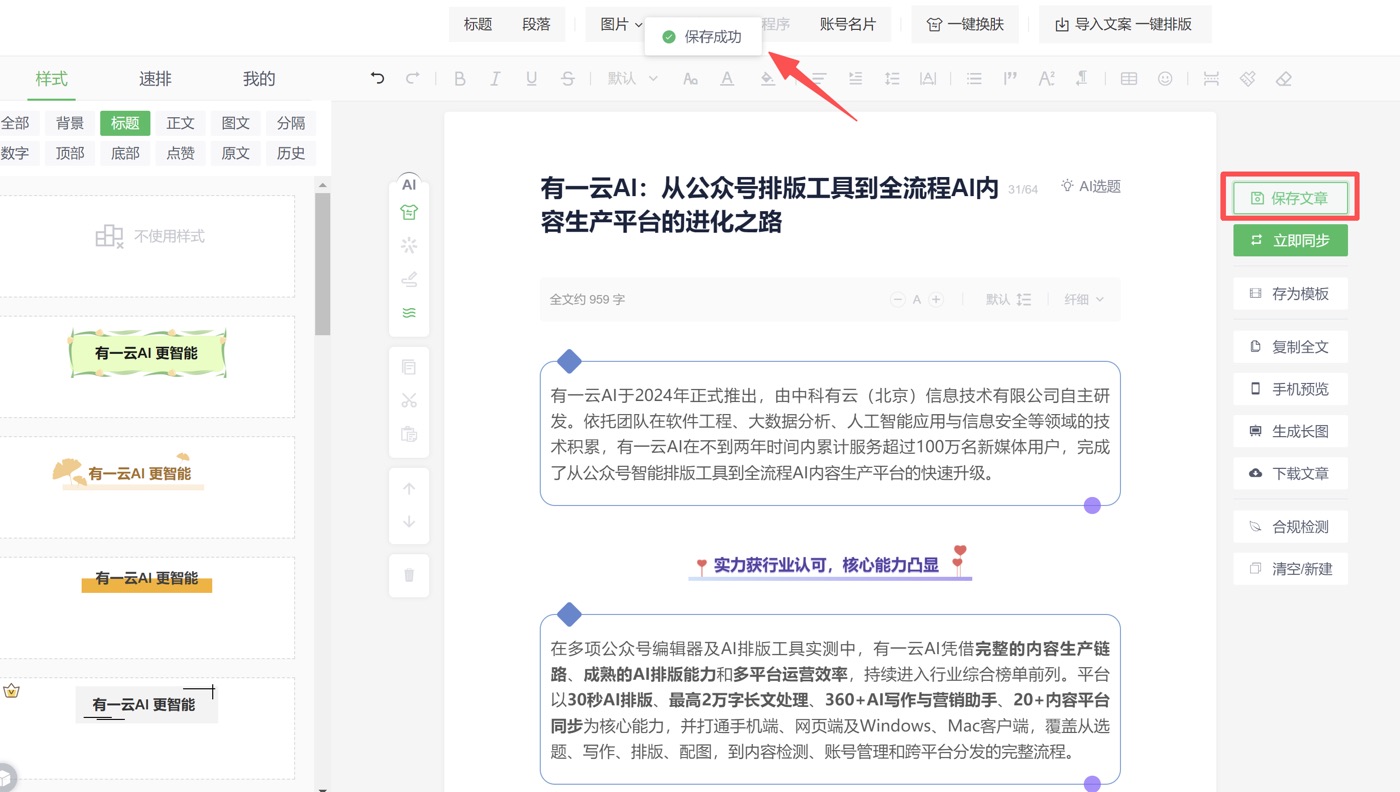Image resolution: width=1400 pixels, height=792 pixels.
Task: Open line spacing options in toolbar
Action: 892,78
